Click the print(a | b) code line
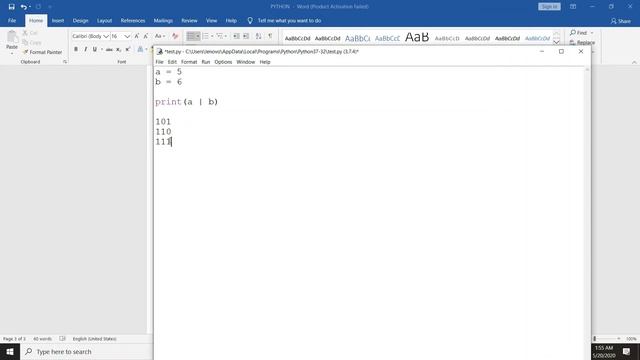 pyautogui.click(x=187, y=102)
